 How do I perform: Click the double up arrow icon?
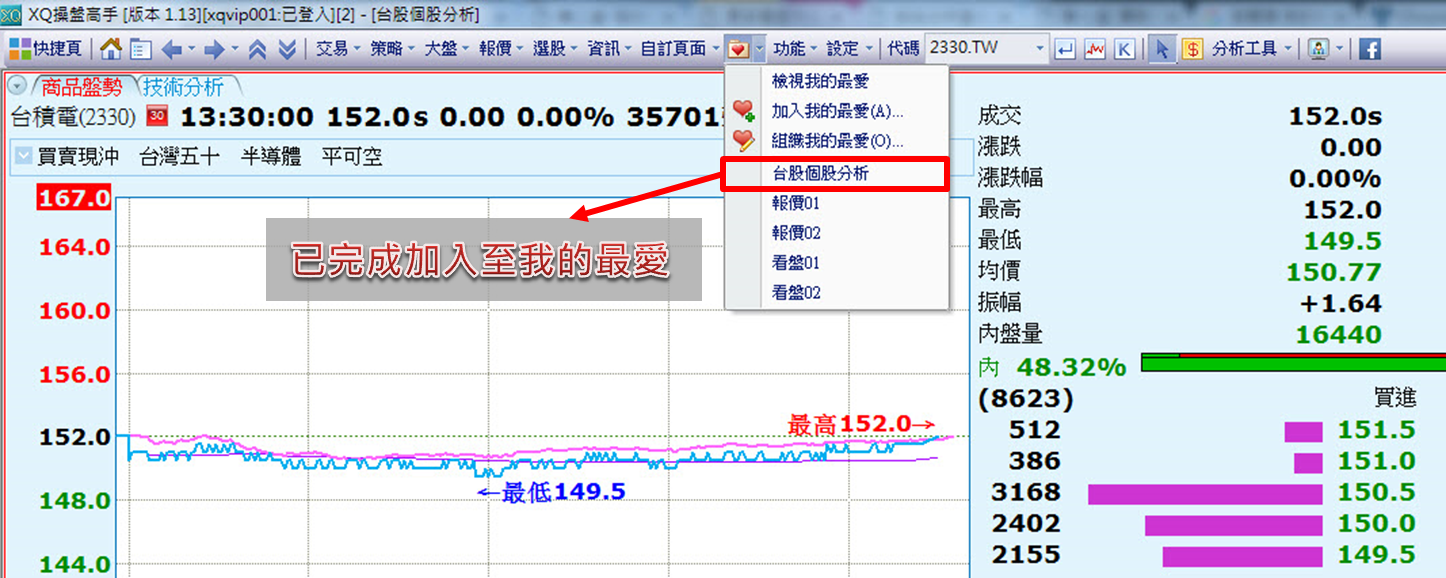[x=257, y=49]
